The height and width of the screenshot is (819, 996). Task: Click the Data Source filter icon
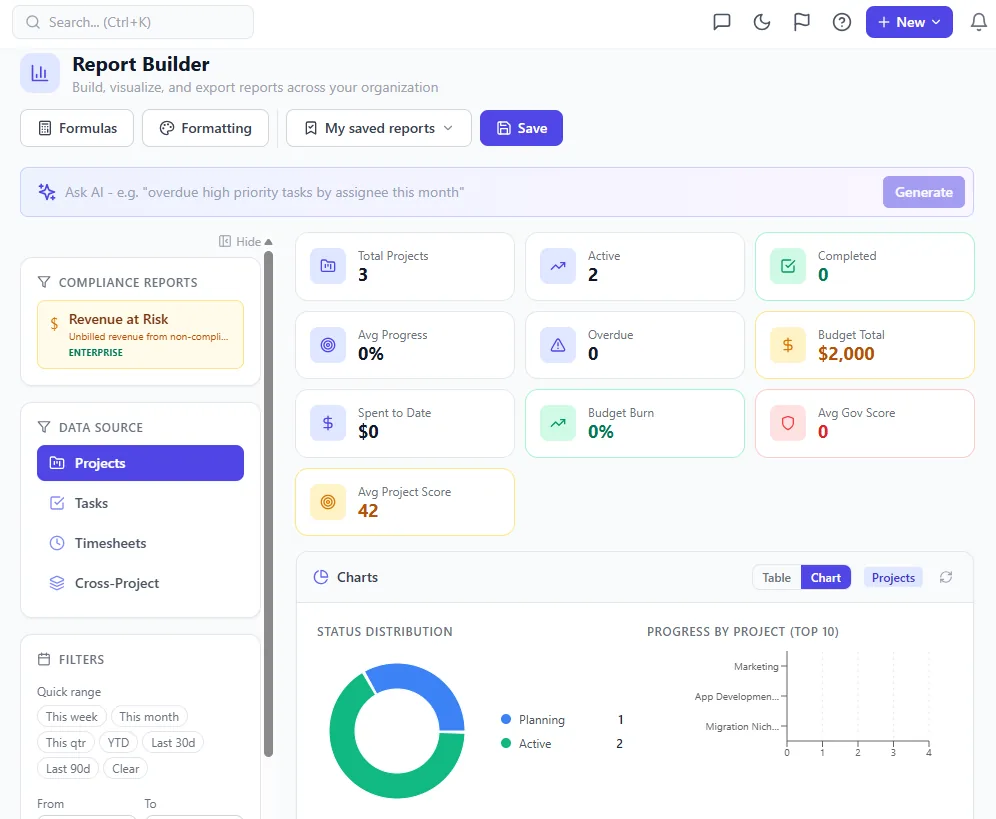44,427
